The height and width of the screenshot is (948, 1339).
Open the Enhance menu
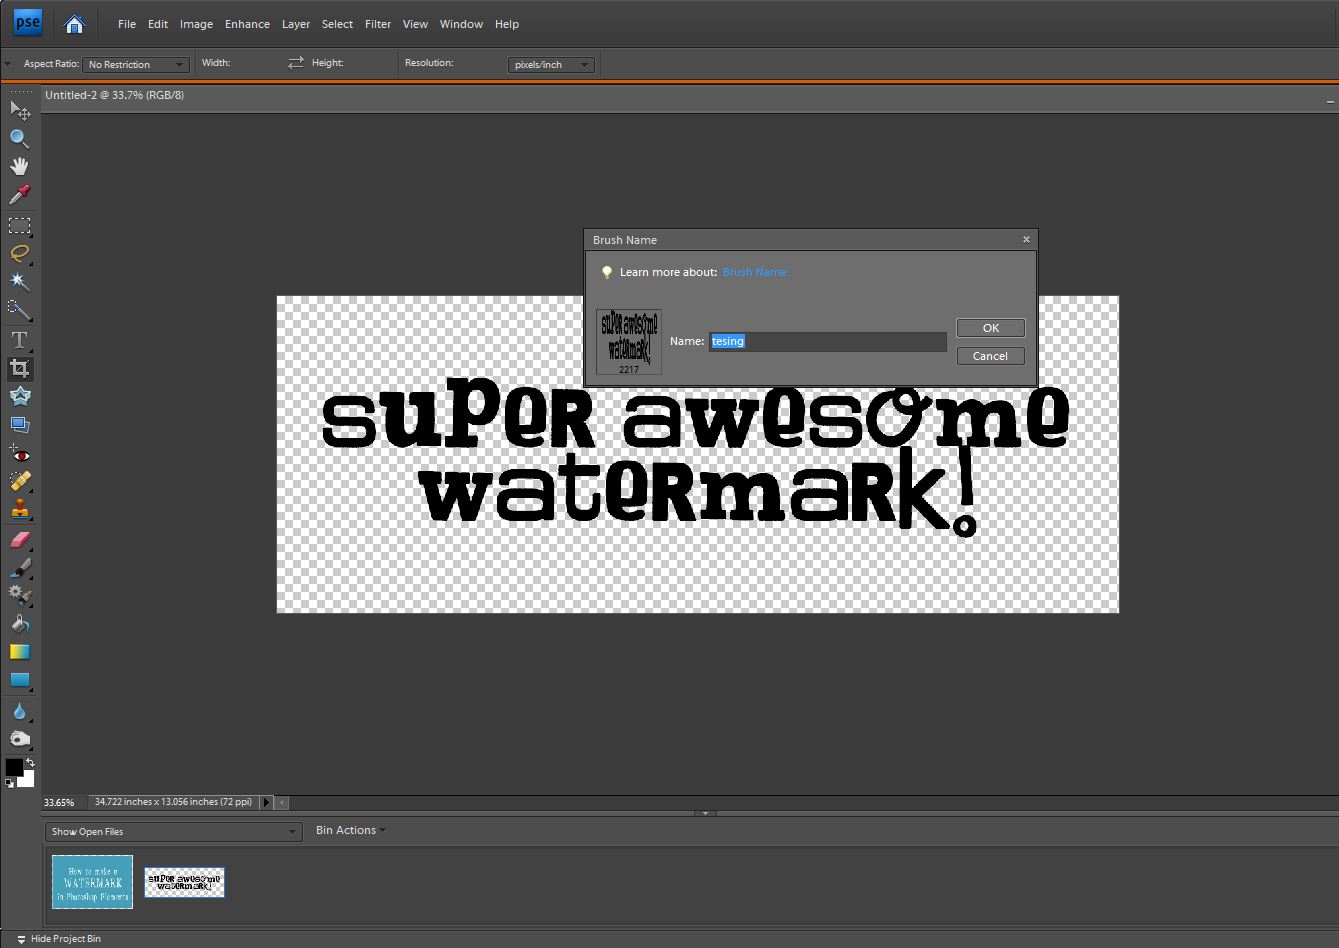click(x=247, y=24)
